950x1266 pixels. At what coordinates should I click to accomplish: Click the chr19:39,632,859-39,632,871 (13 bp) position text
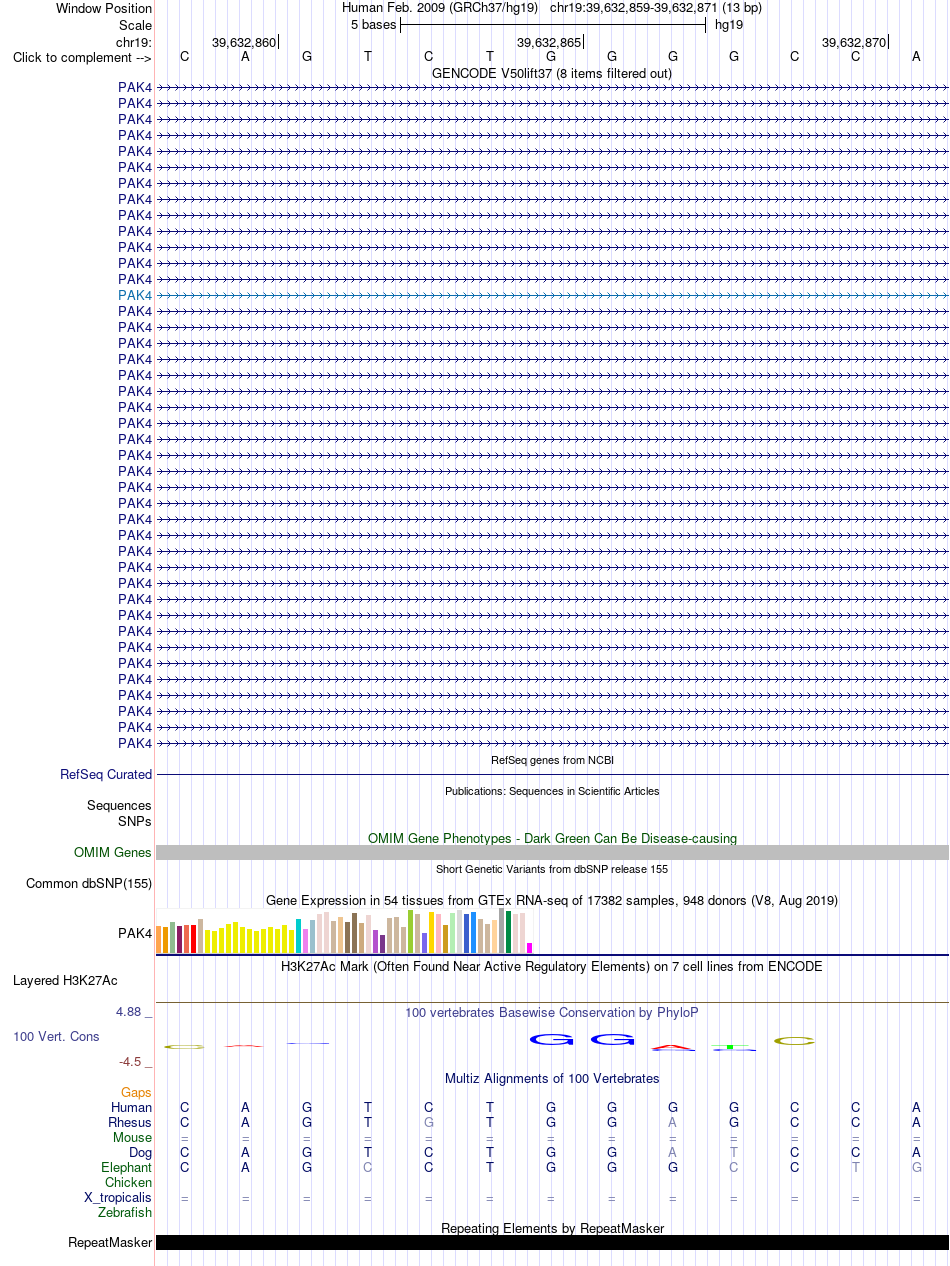656,8
